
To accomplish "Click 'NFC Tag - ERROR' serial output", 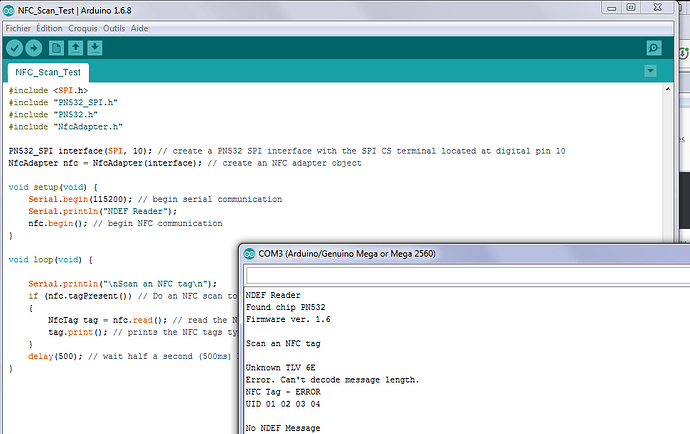I will (283, 392).
